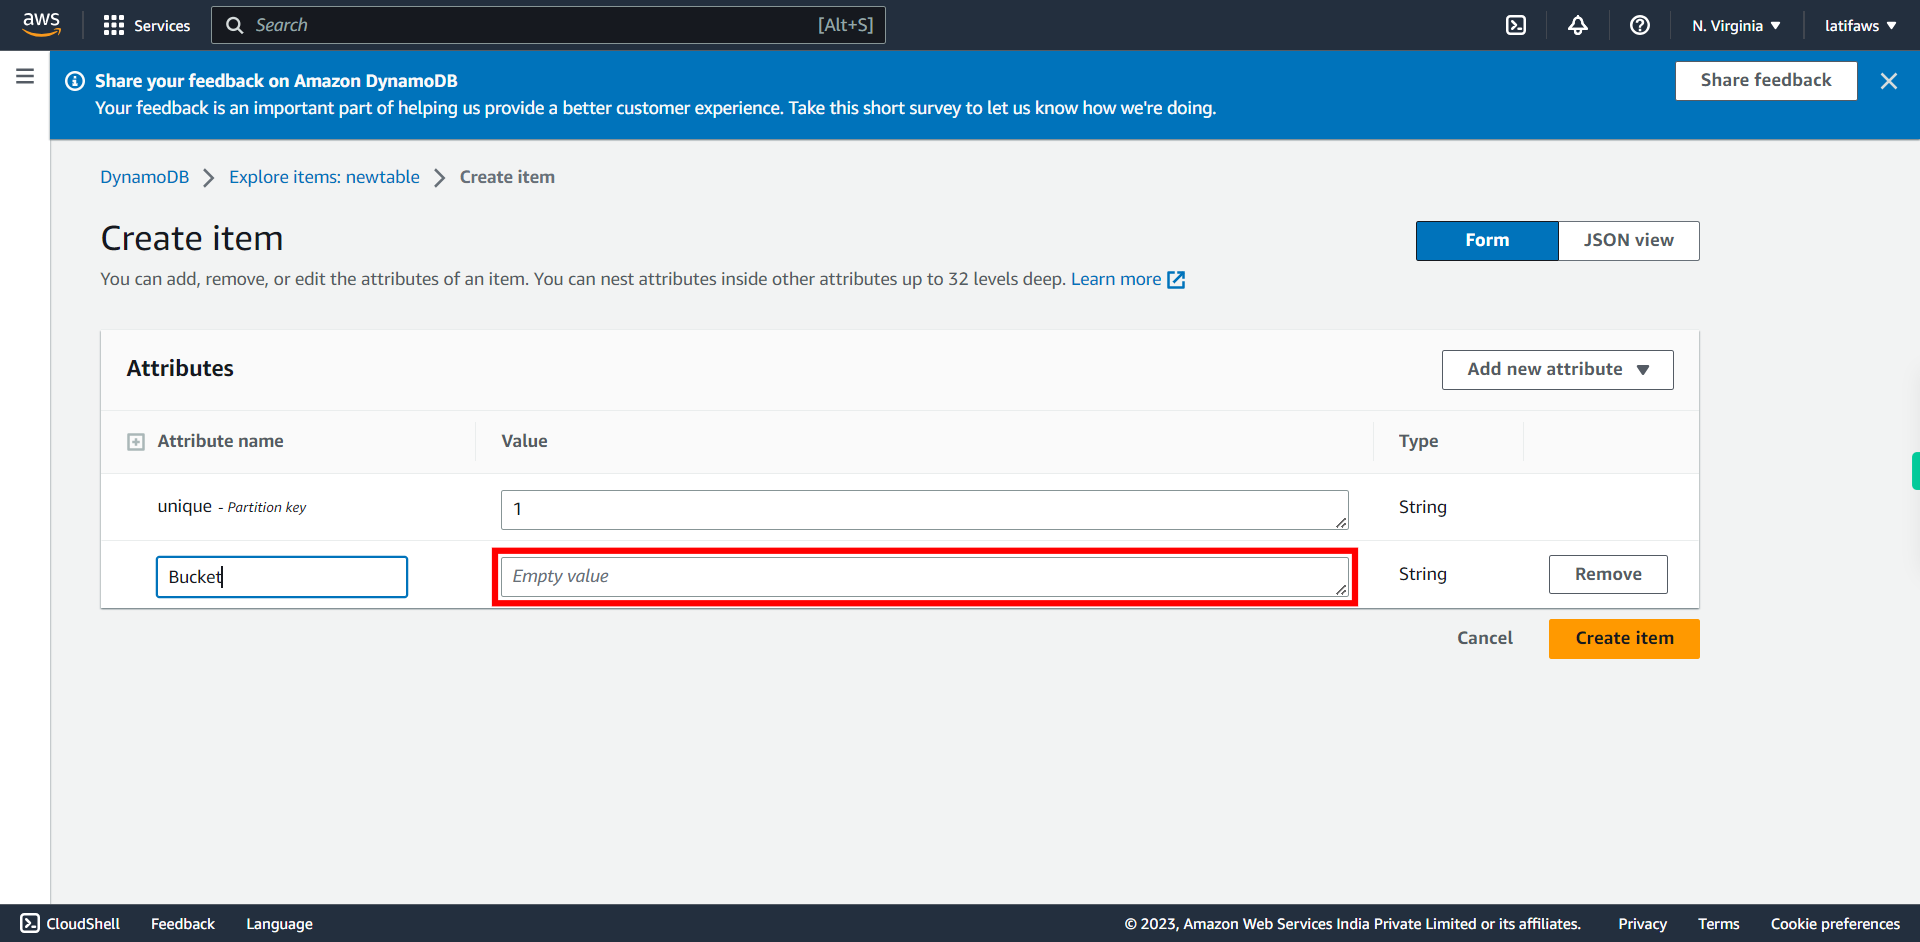
Task: Click the Share feedback button
Action: pyautogui.click(x=1766, y=80)
